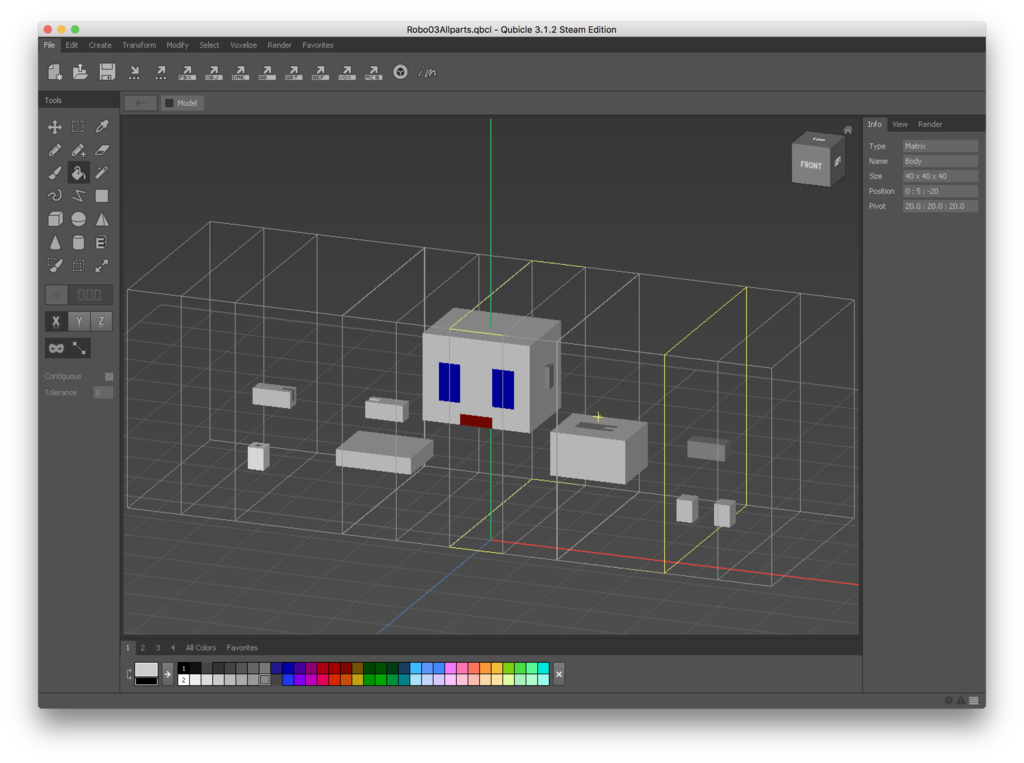Screen dimensions: 1024x763
Task: Click the back arrow button
Action: (x=140, y=103)
